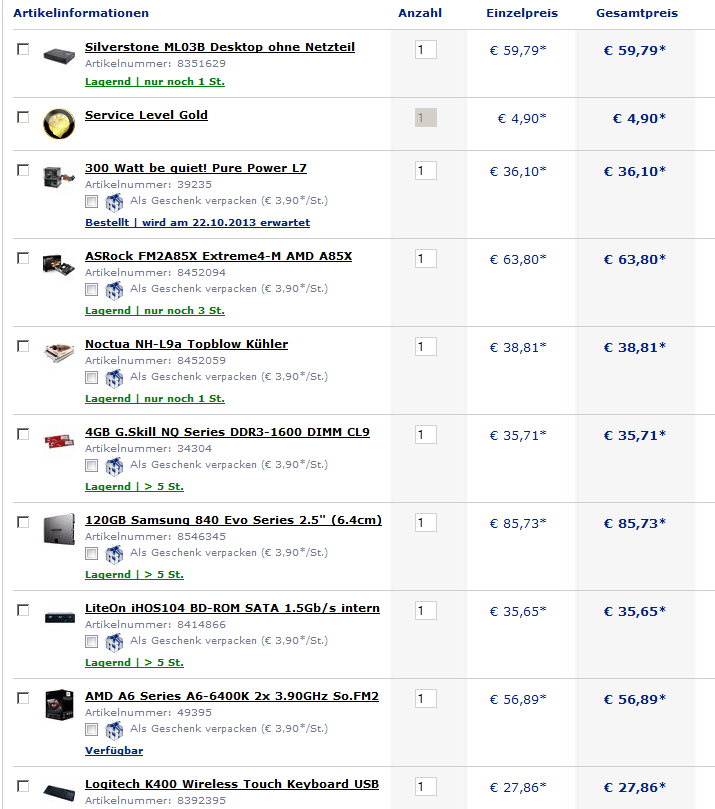Click the Logitech K400 keyboard thumbnail
715x809 pixels.
pyautogui.click(x=59, y=791)
